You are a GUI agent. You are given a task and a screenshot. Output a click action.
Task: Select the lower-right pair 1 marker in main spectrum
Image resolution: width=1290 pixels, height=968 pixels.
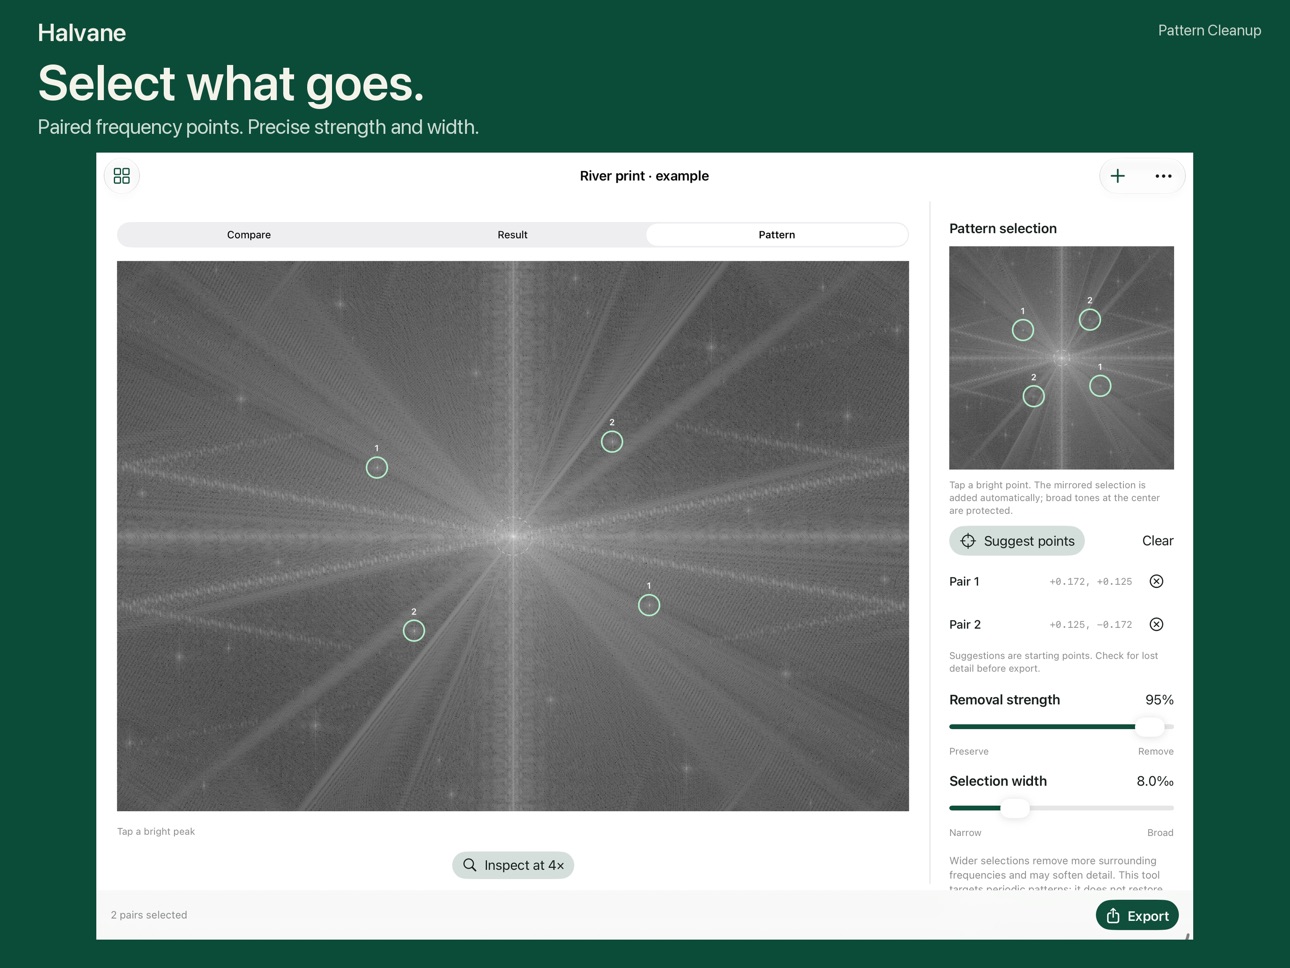coord(649,605)
